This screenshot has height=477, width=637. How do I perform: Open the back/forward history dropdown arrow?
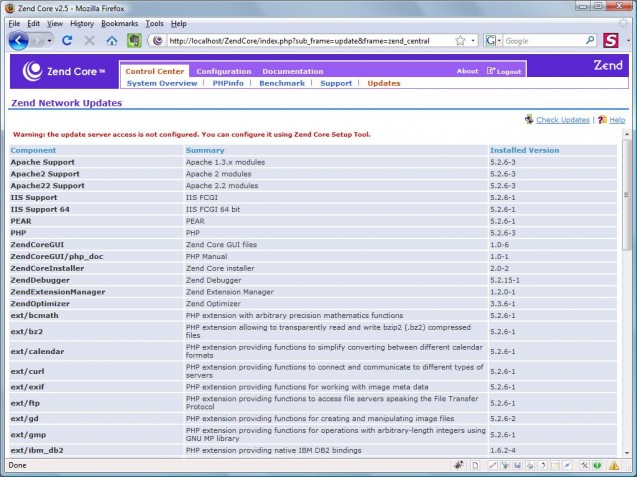click(50, 41)
